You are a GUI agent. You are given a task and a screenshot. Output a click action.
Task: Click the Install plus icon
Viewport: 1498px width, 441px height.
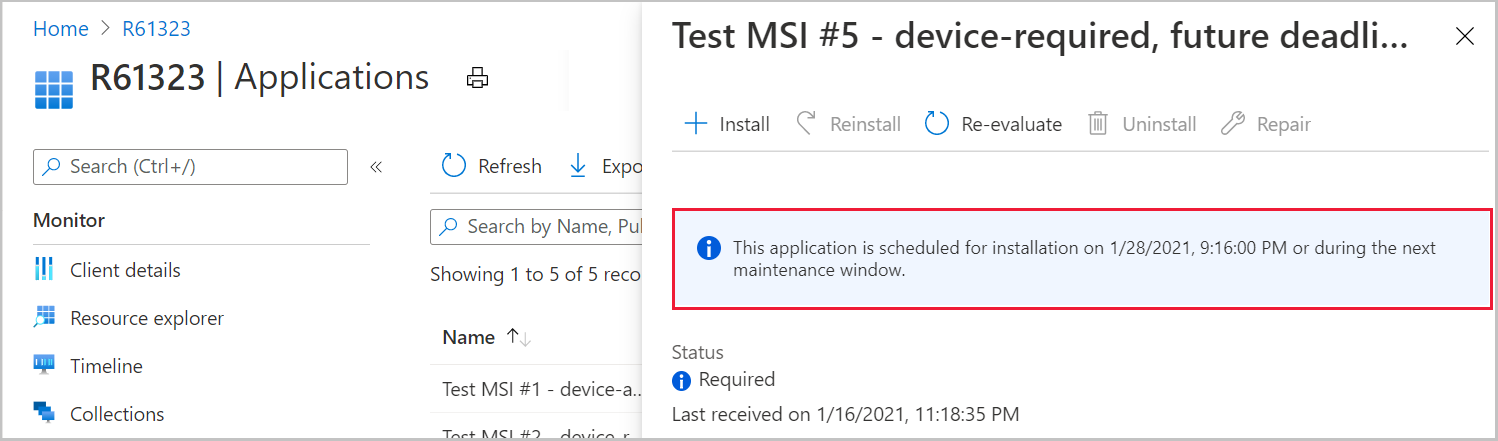tap(695, 124)
